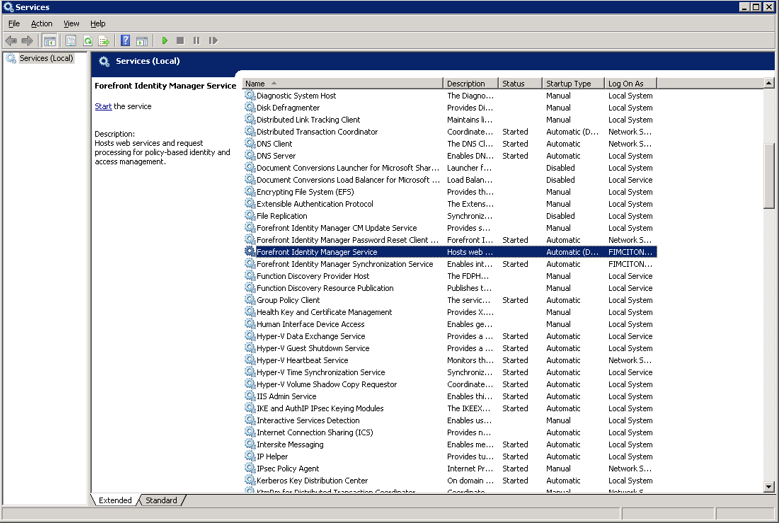Select Function Discovery Resource Publication service
The width and height of the screenshot is (781, 525).
[x=450, y=288]
